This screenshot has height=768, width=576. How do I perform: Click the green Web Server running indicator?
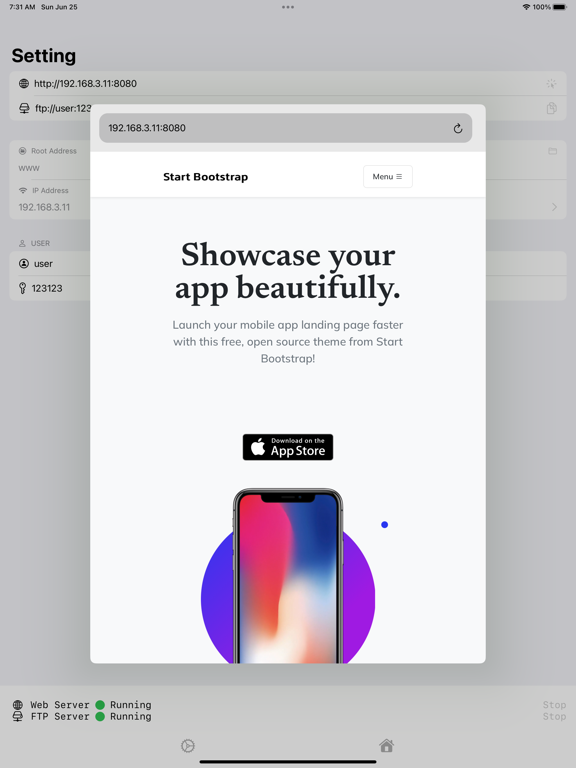pos(100,705)
